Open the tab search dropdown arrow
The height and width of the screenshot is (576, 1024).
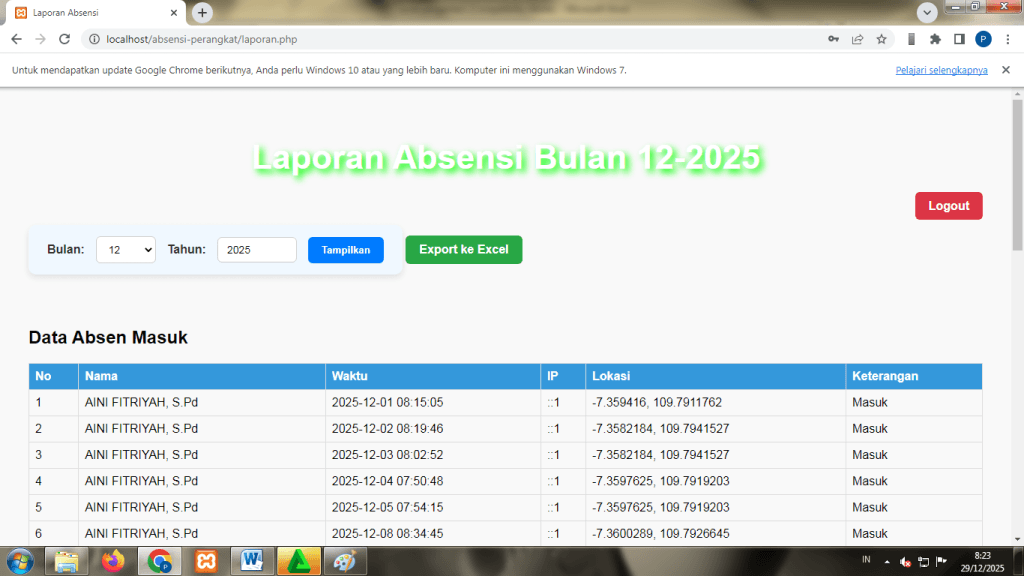(x=927, y=12)
